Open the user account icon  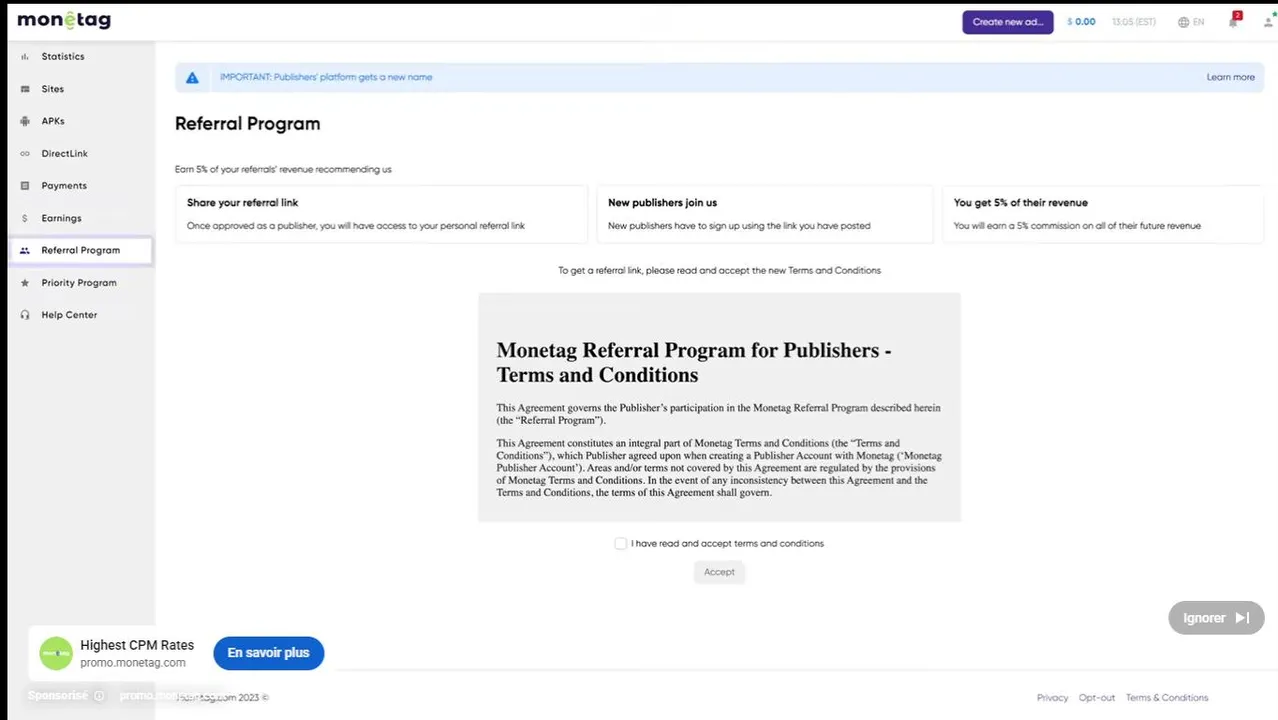coord(1268,22)
